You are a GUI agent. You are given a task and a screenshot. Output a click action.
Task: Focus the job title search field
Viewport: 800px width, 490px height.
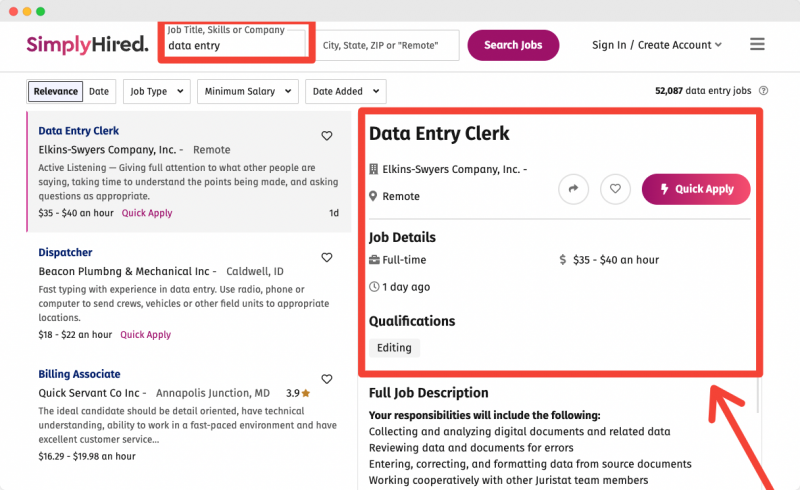(x=236, y=43)
